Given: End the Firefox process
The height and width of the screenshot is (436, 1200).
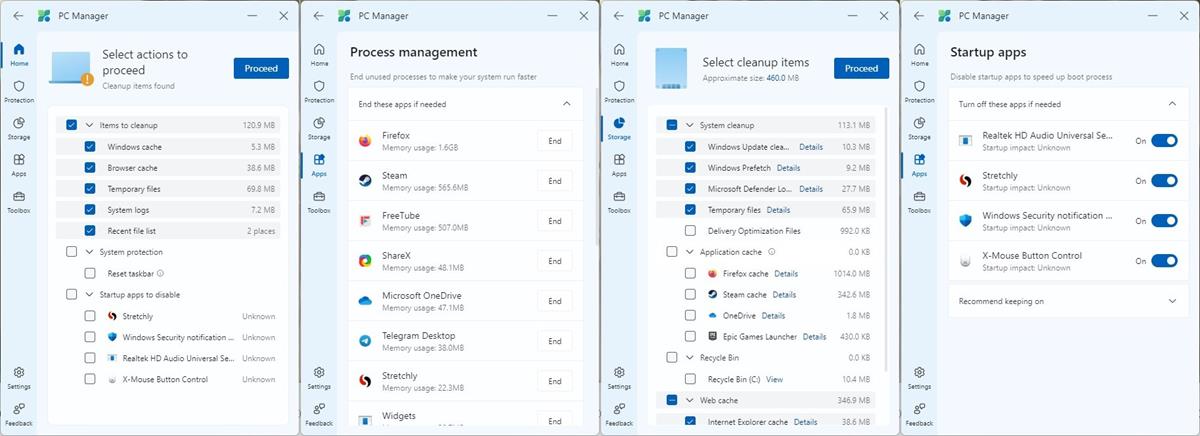Looking at the screenshot, I should 555,141.
